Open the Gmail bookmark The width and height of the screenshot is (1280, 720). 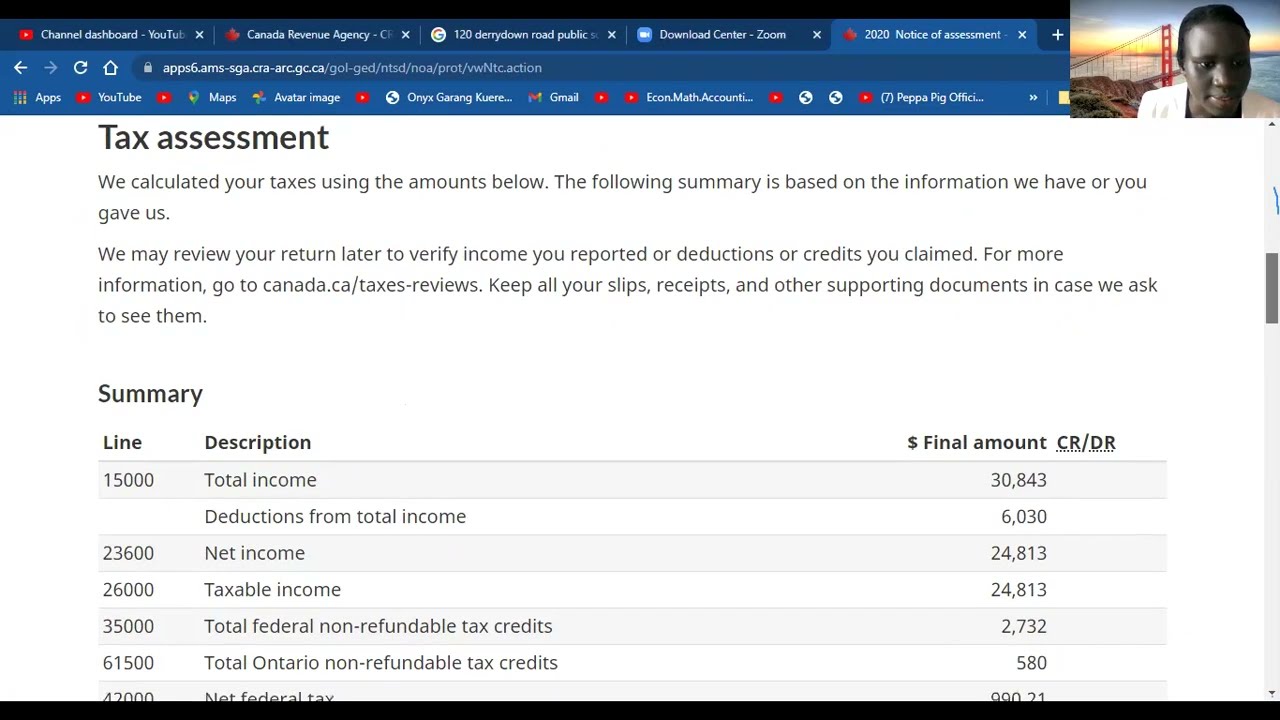(553, 97)
